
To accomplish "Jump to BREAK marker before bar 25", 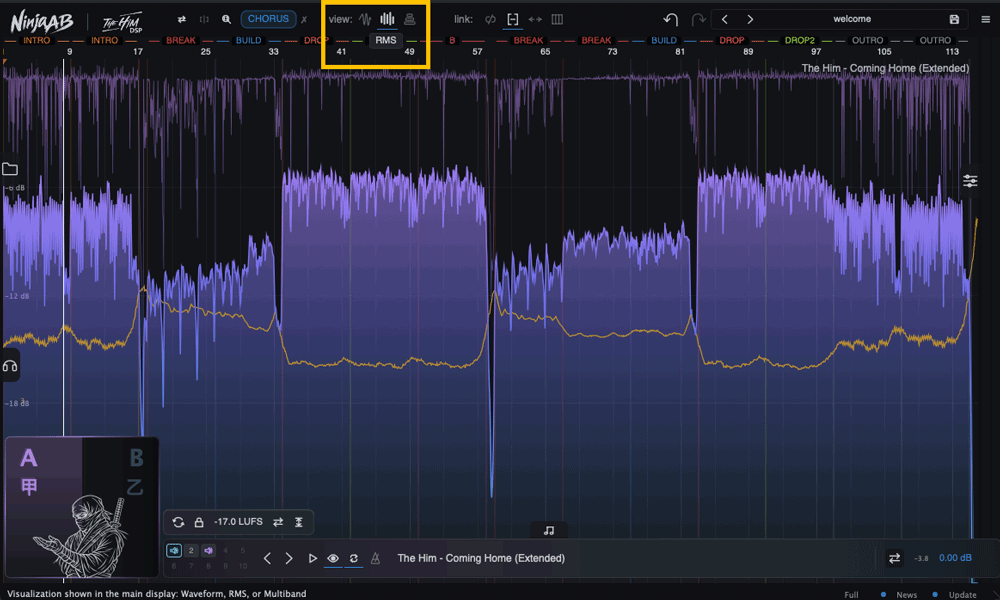I will click(x=180, y=40).
